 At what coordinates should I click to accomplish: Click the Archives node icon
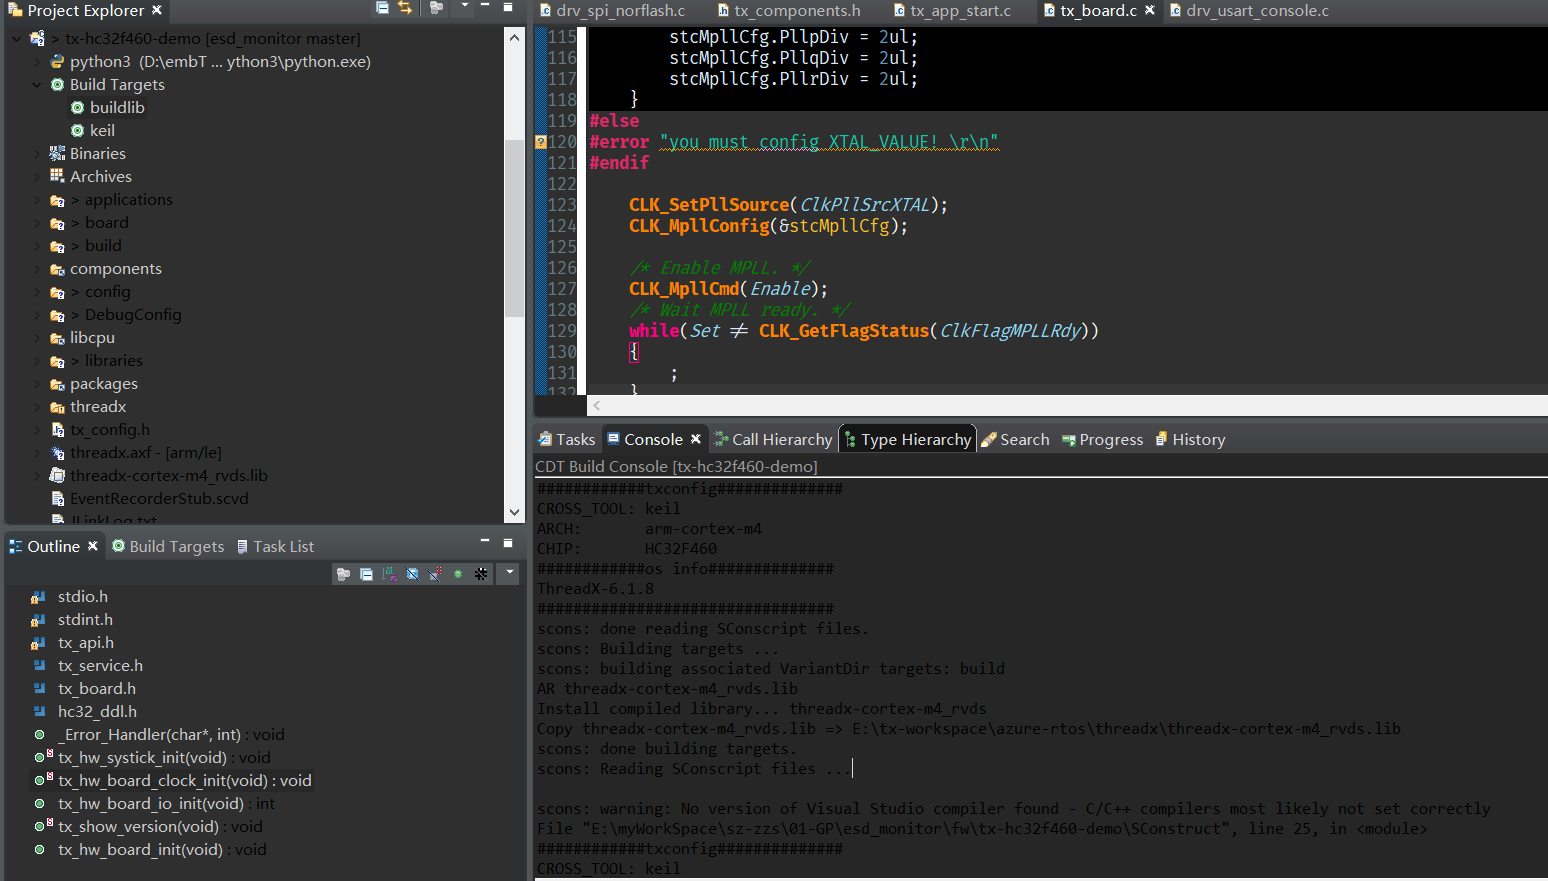pos(57,177)
